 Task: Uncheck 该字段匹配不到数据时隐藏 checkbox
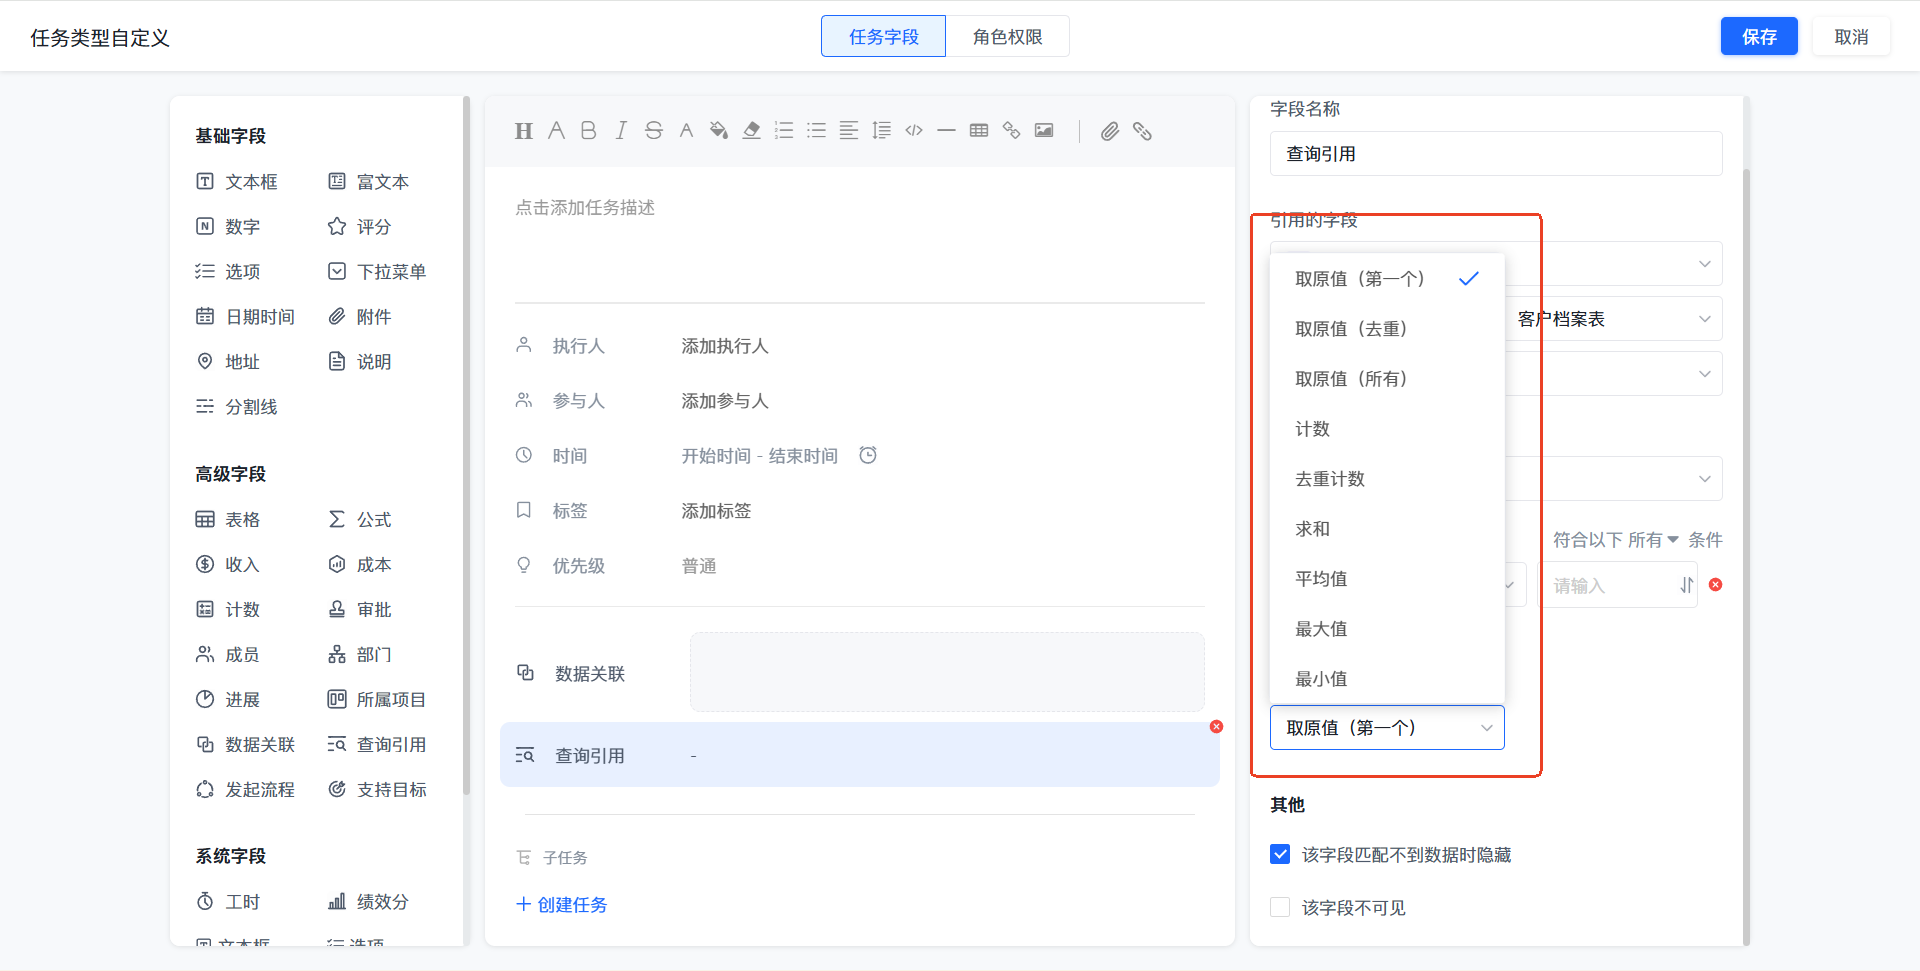1280,854
